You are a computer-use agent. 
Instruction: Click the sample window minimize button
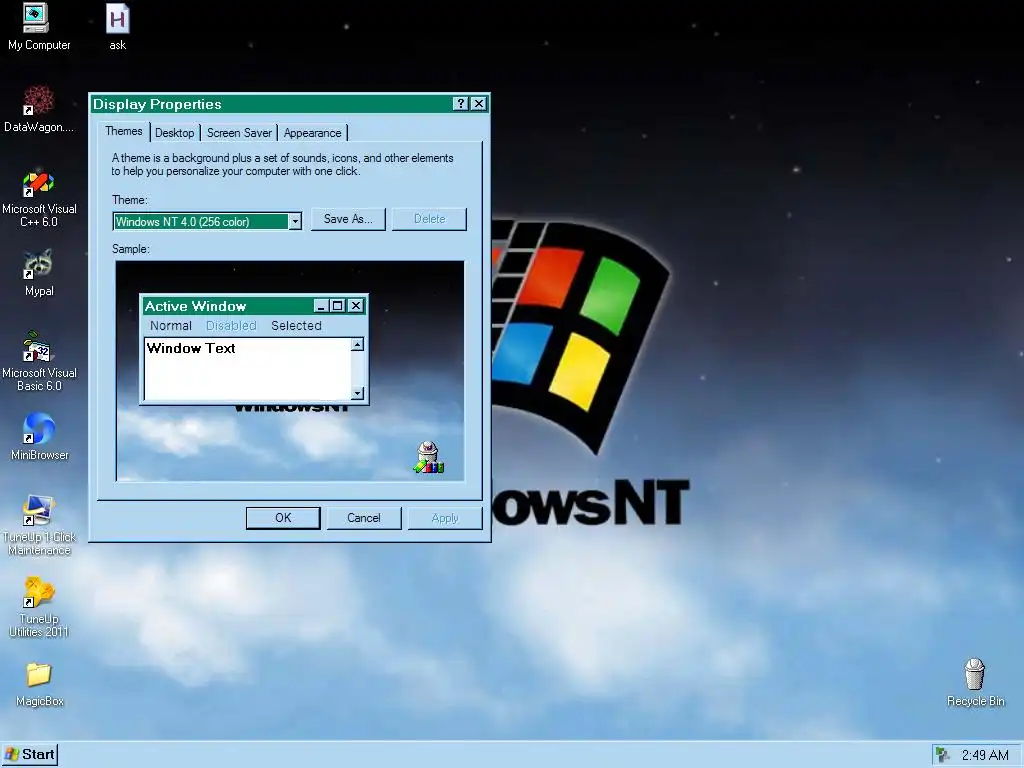coord(321,306)
